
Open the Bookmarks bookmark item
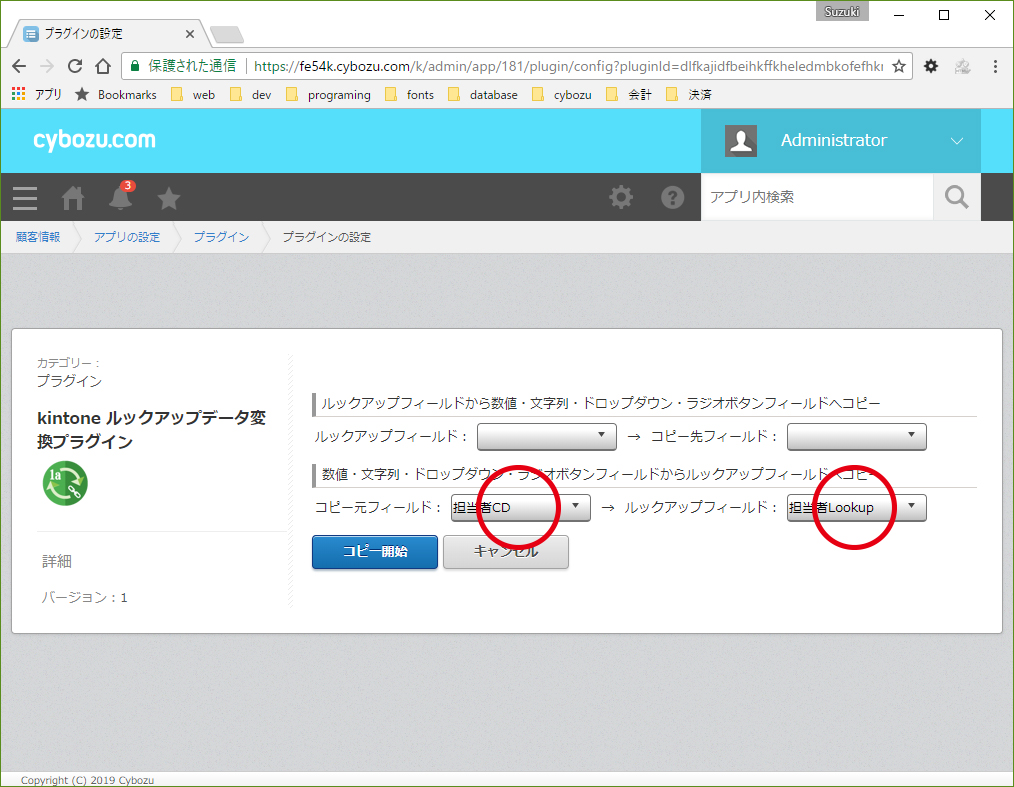click(116, 94)
